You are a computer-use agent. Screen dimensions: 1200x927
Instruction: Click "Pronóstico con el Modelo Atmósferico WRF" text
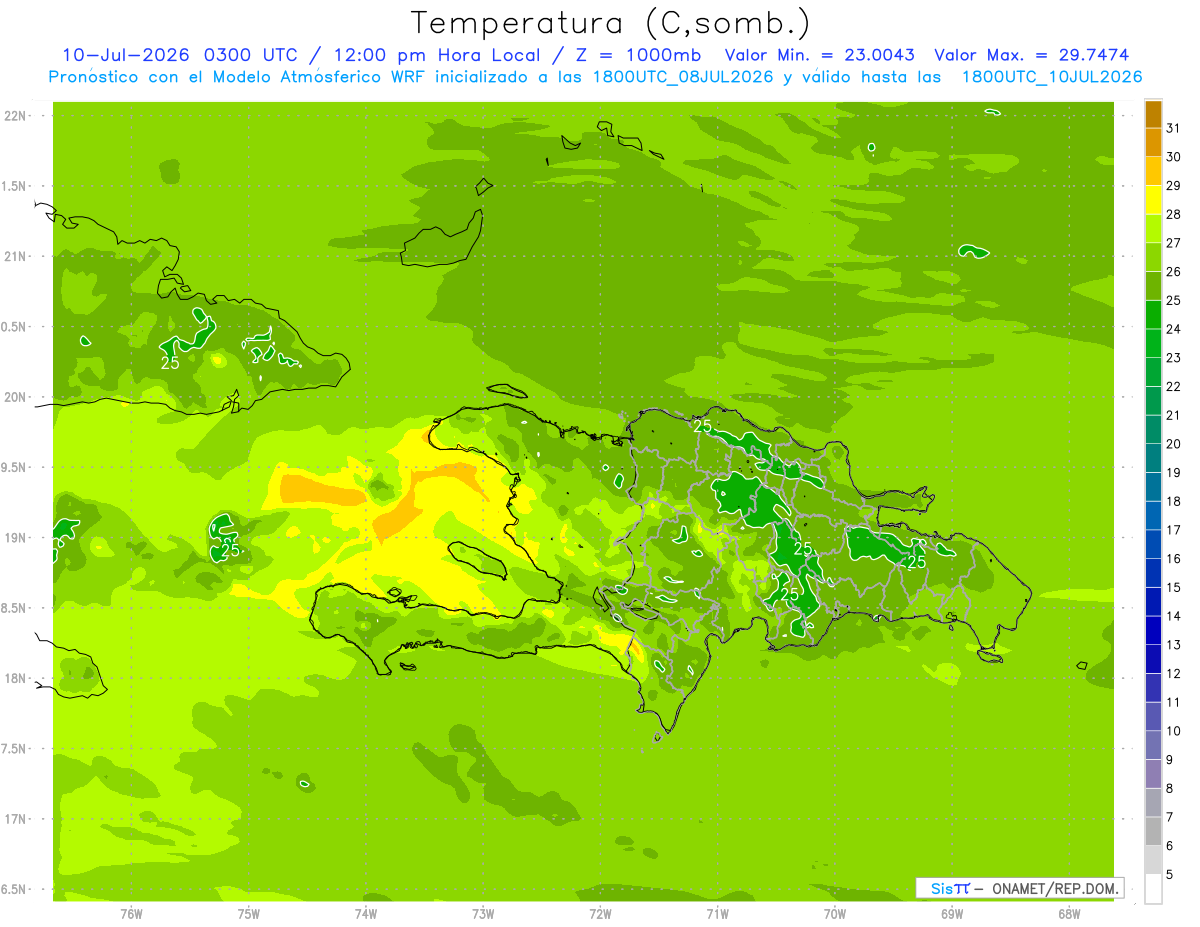coord(236,77)
